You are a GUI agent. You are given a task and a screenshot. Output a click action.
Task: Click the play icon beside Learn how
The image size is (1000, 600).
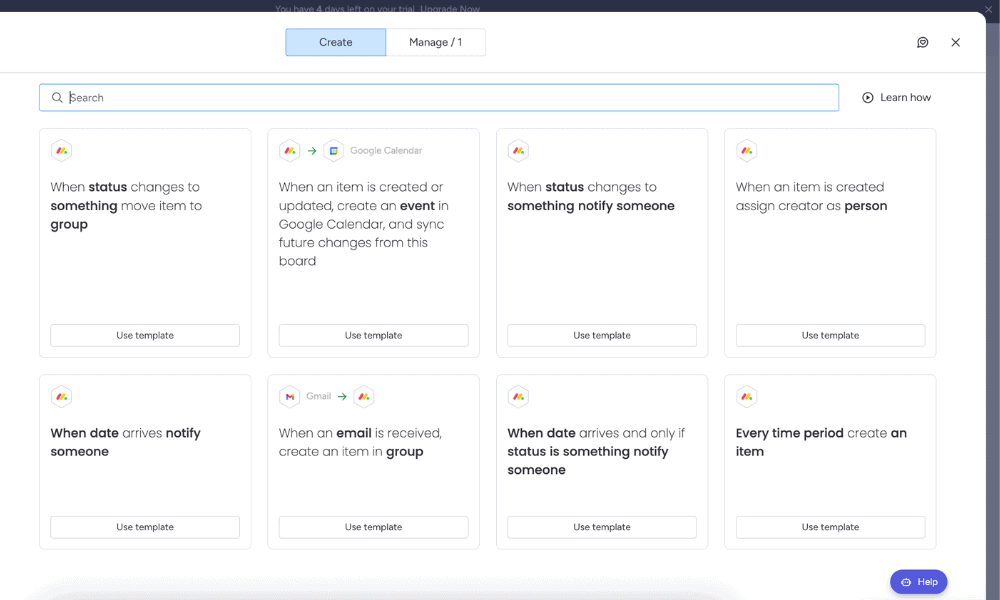click(x=868, y=98)
